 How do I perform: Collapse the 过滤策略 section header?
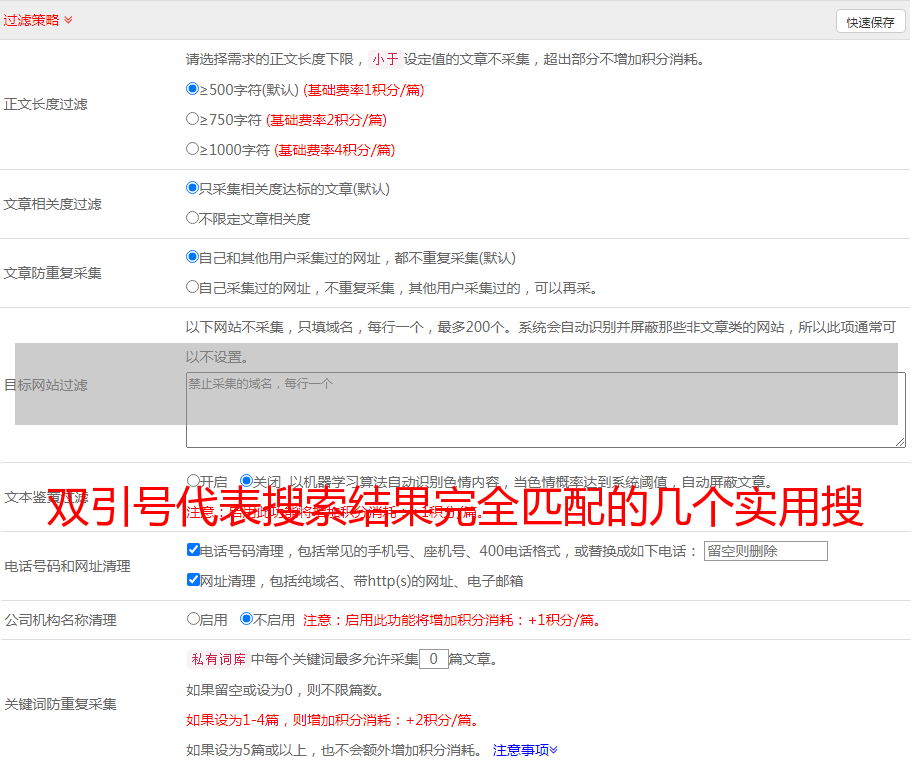coord(38,20)
